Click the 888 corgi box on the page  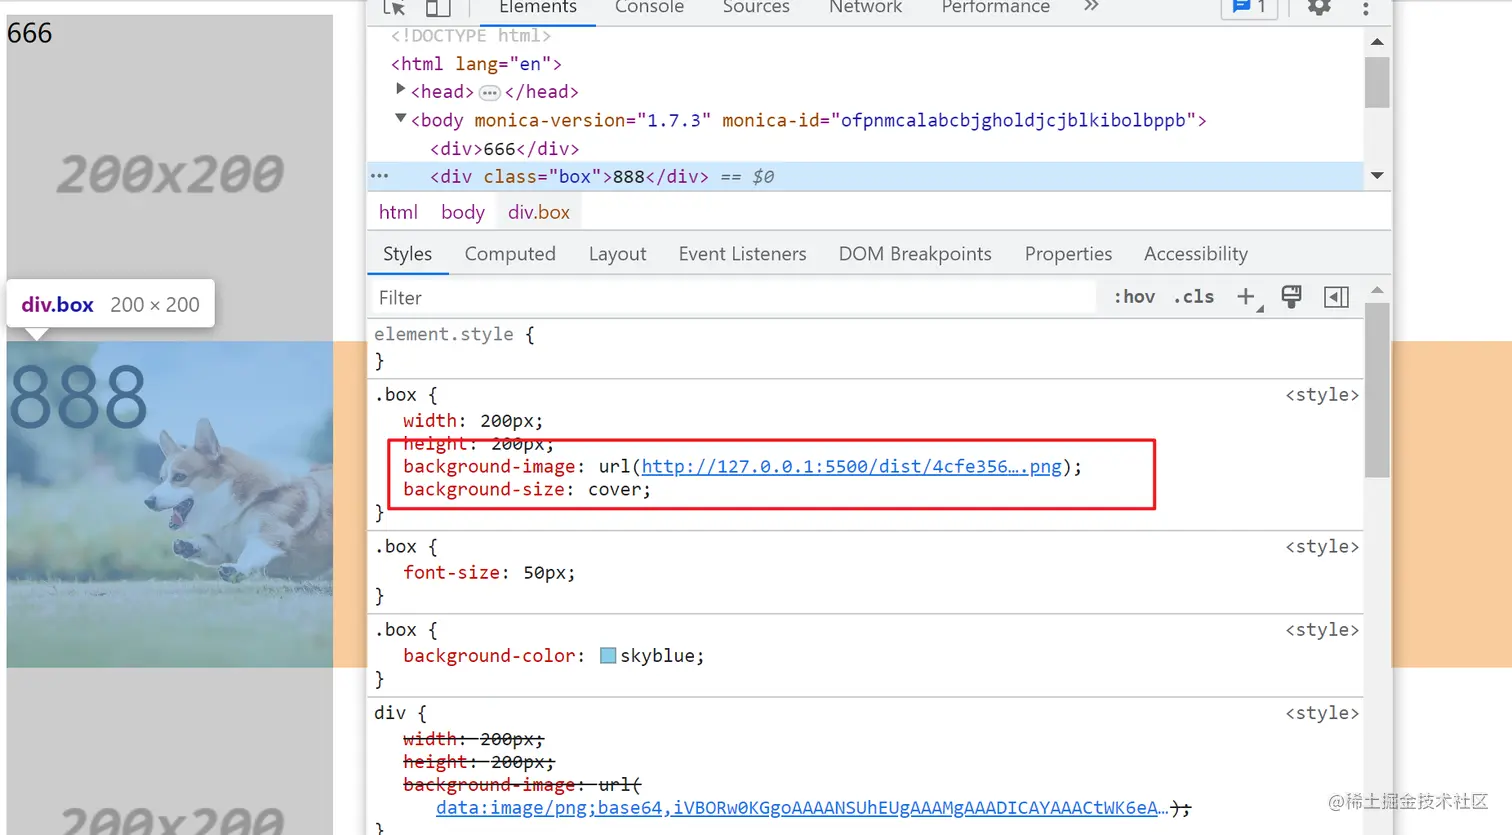(x=170, y=504)
